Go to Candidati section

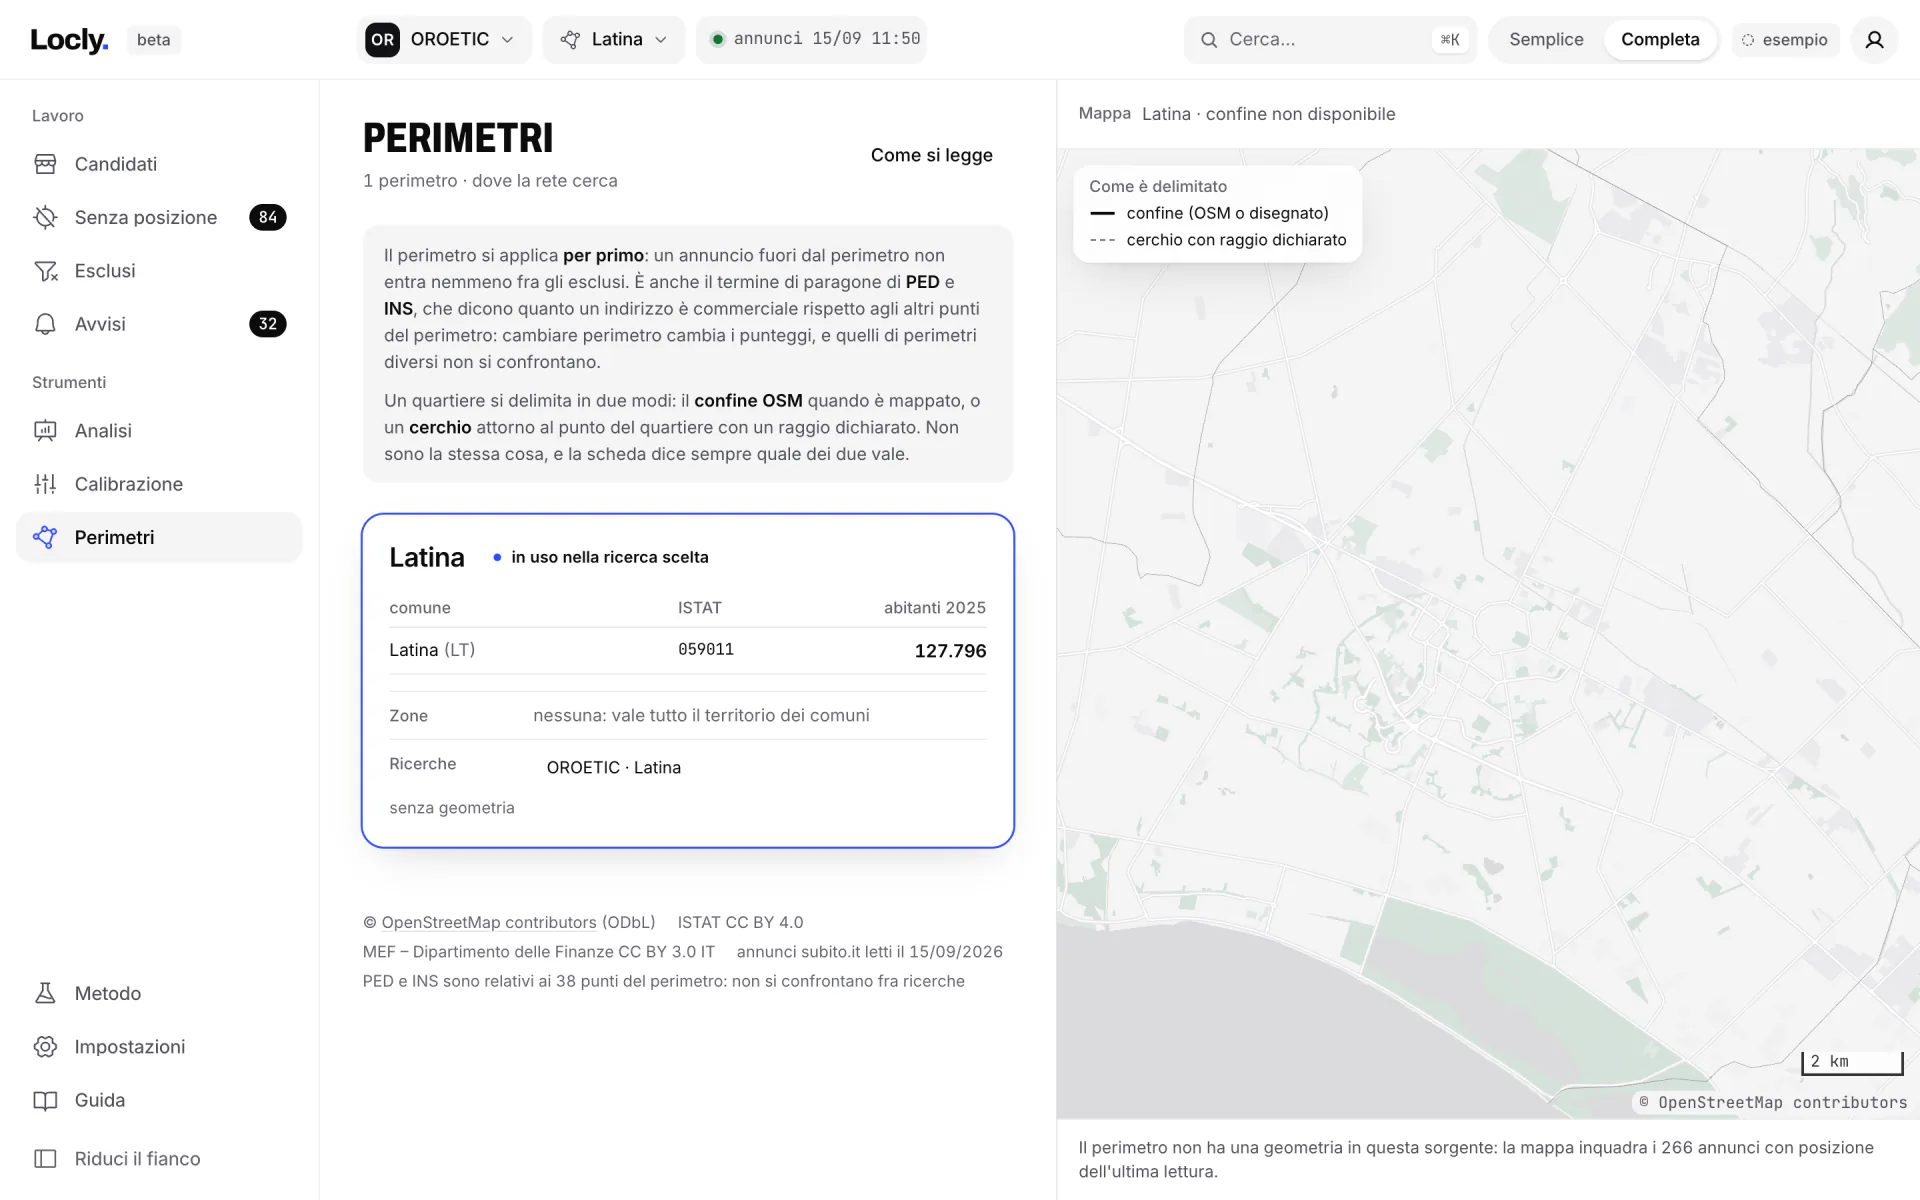tap(159, 164)
